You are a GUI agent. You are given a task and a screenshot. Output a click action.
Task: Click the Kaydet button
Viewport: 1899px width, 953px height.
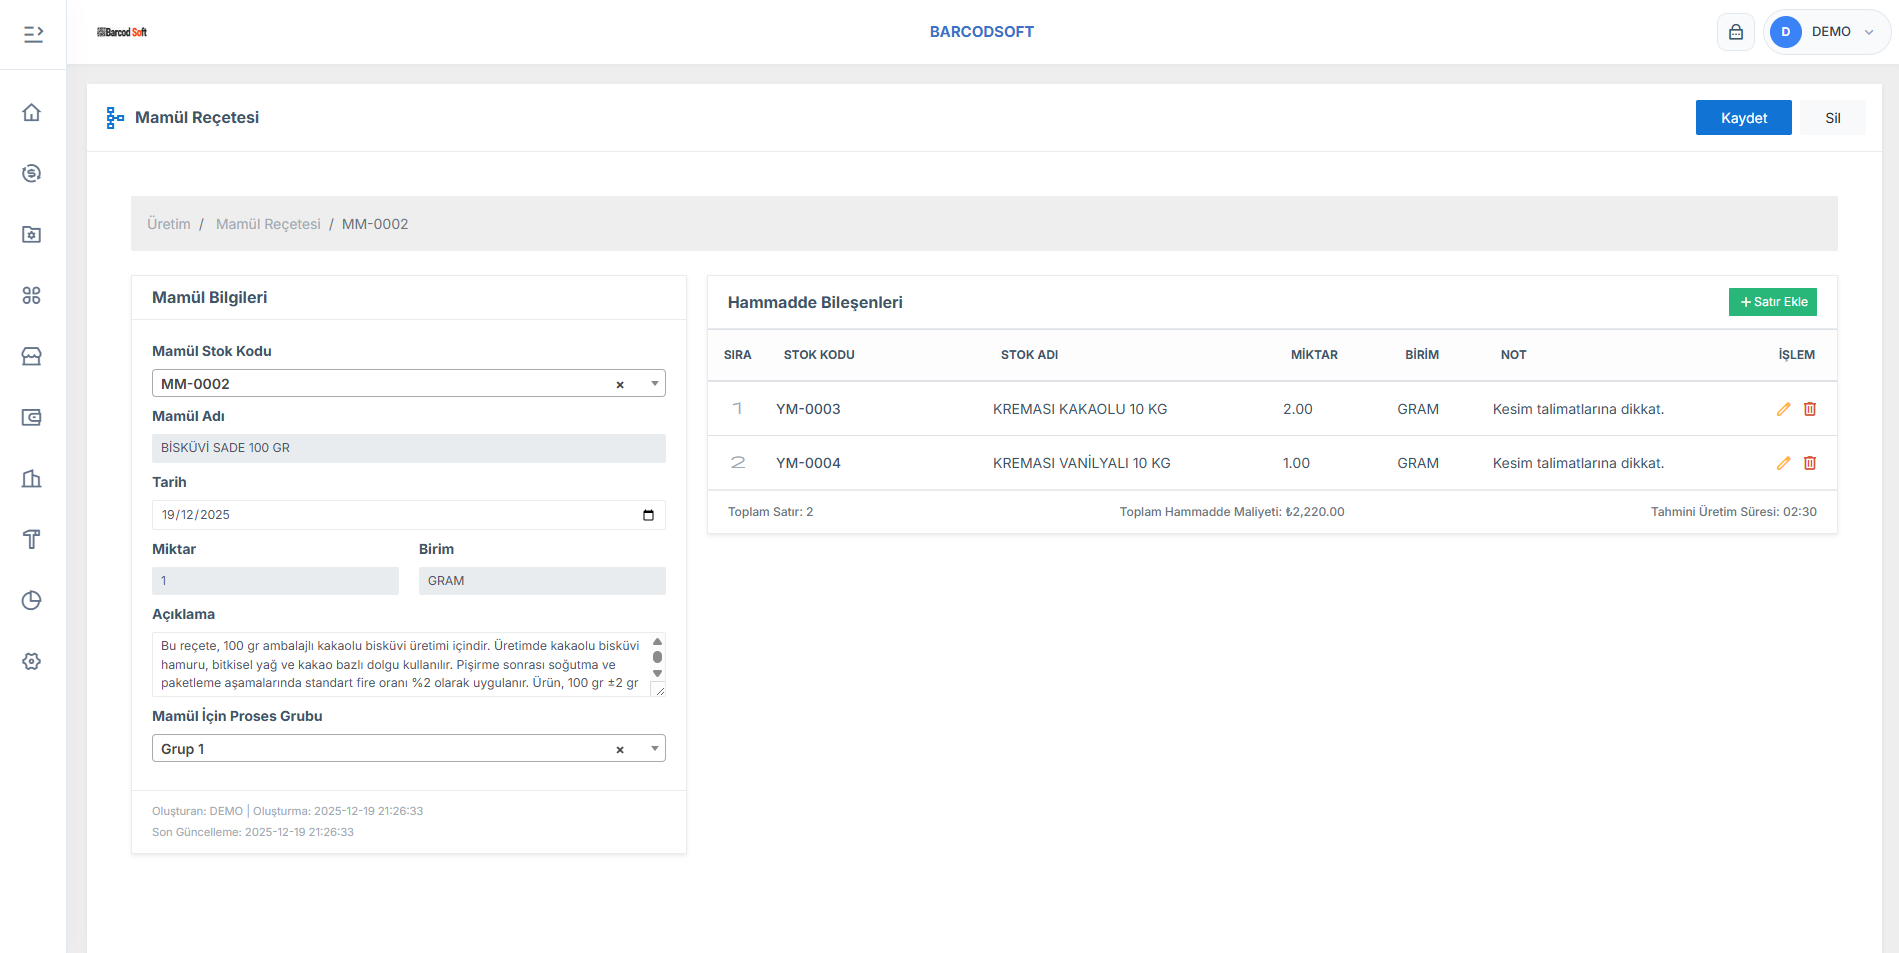tap(1743, 118)
